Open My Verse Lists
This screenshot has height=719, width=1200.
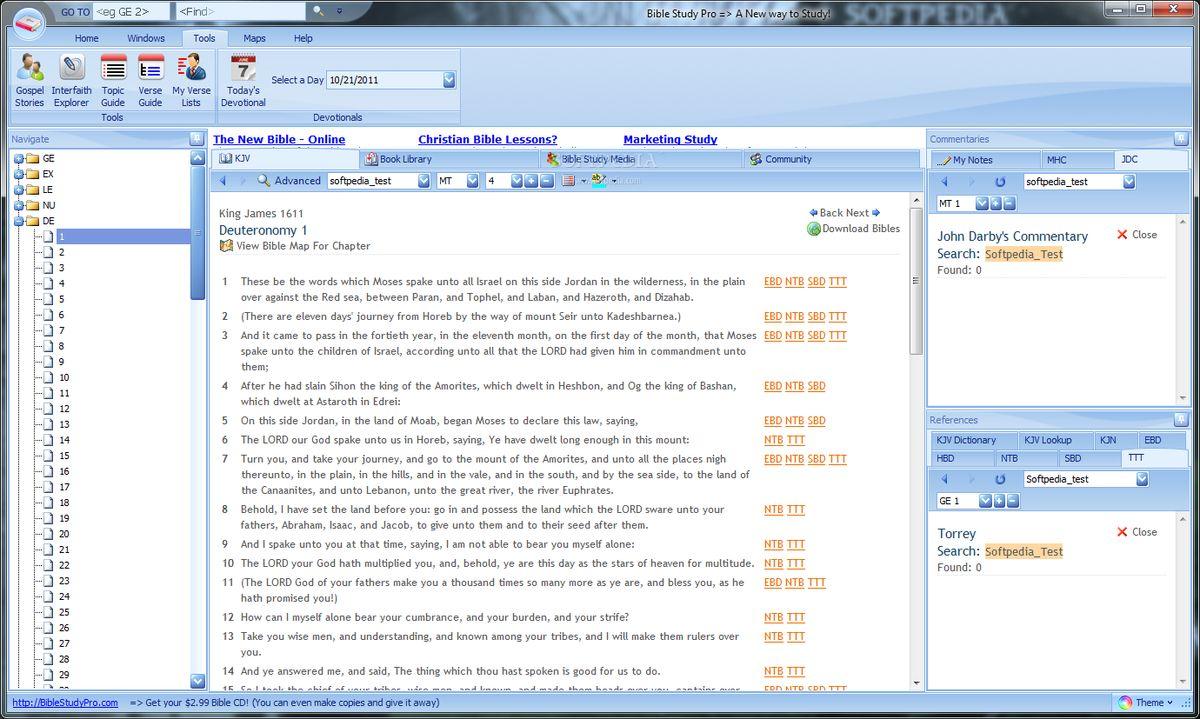coord(191,80)
